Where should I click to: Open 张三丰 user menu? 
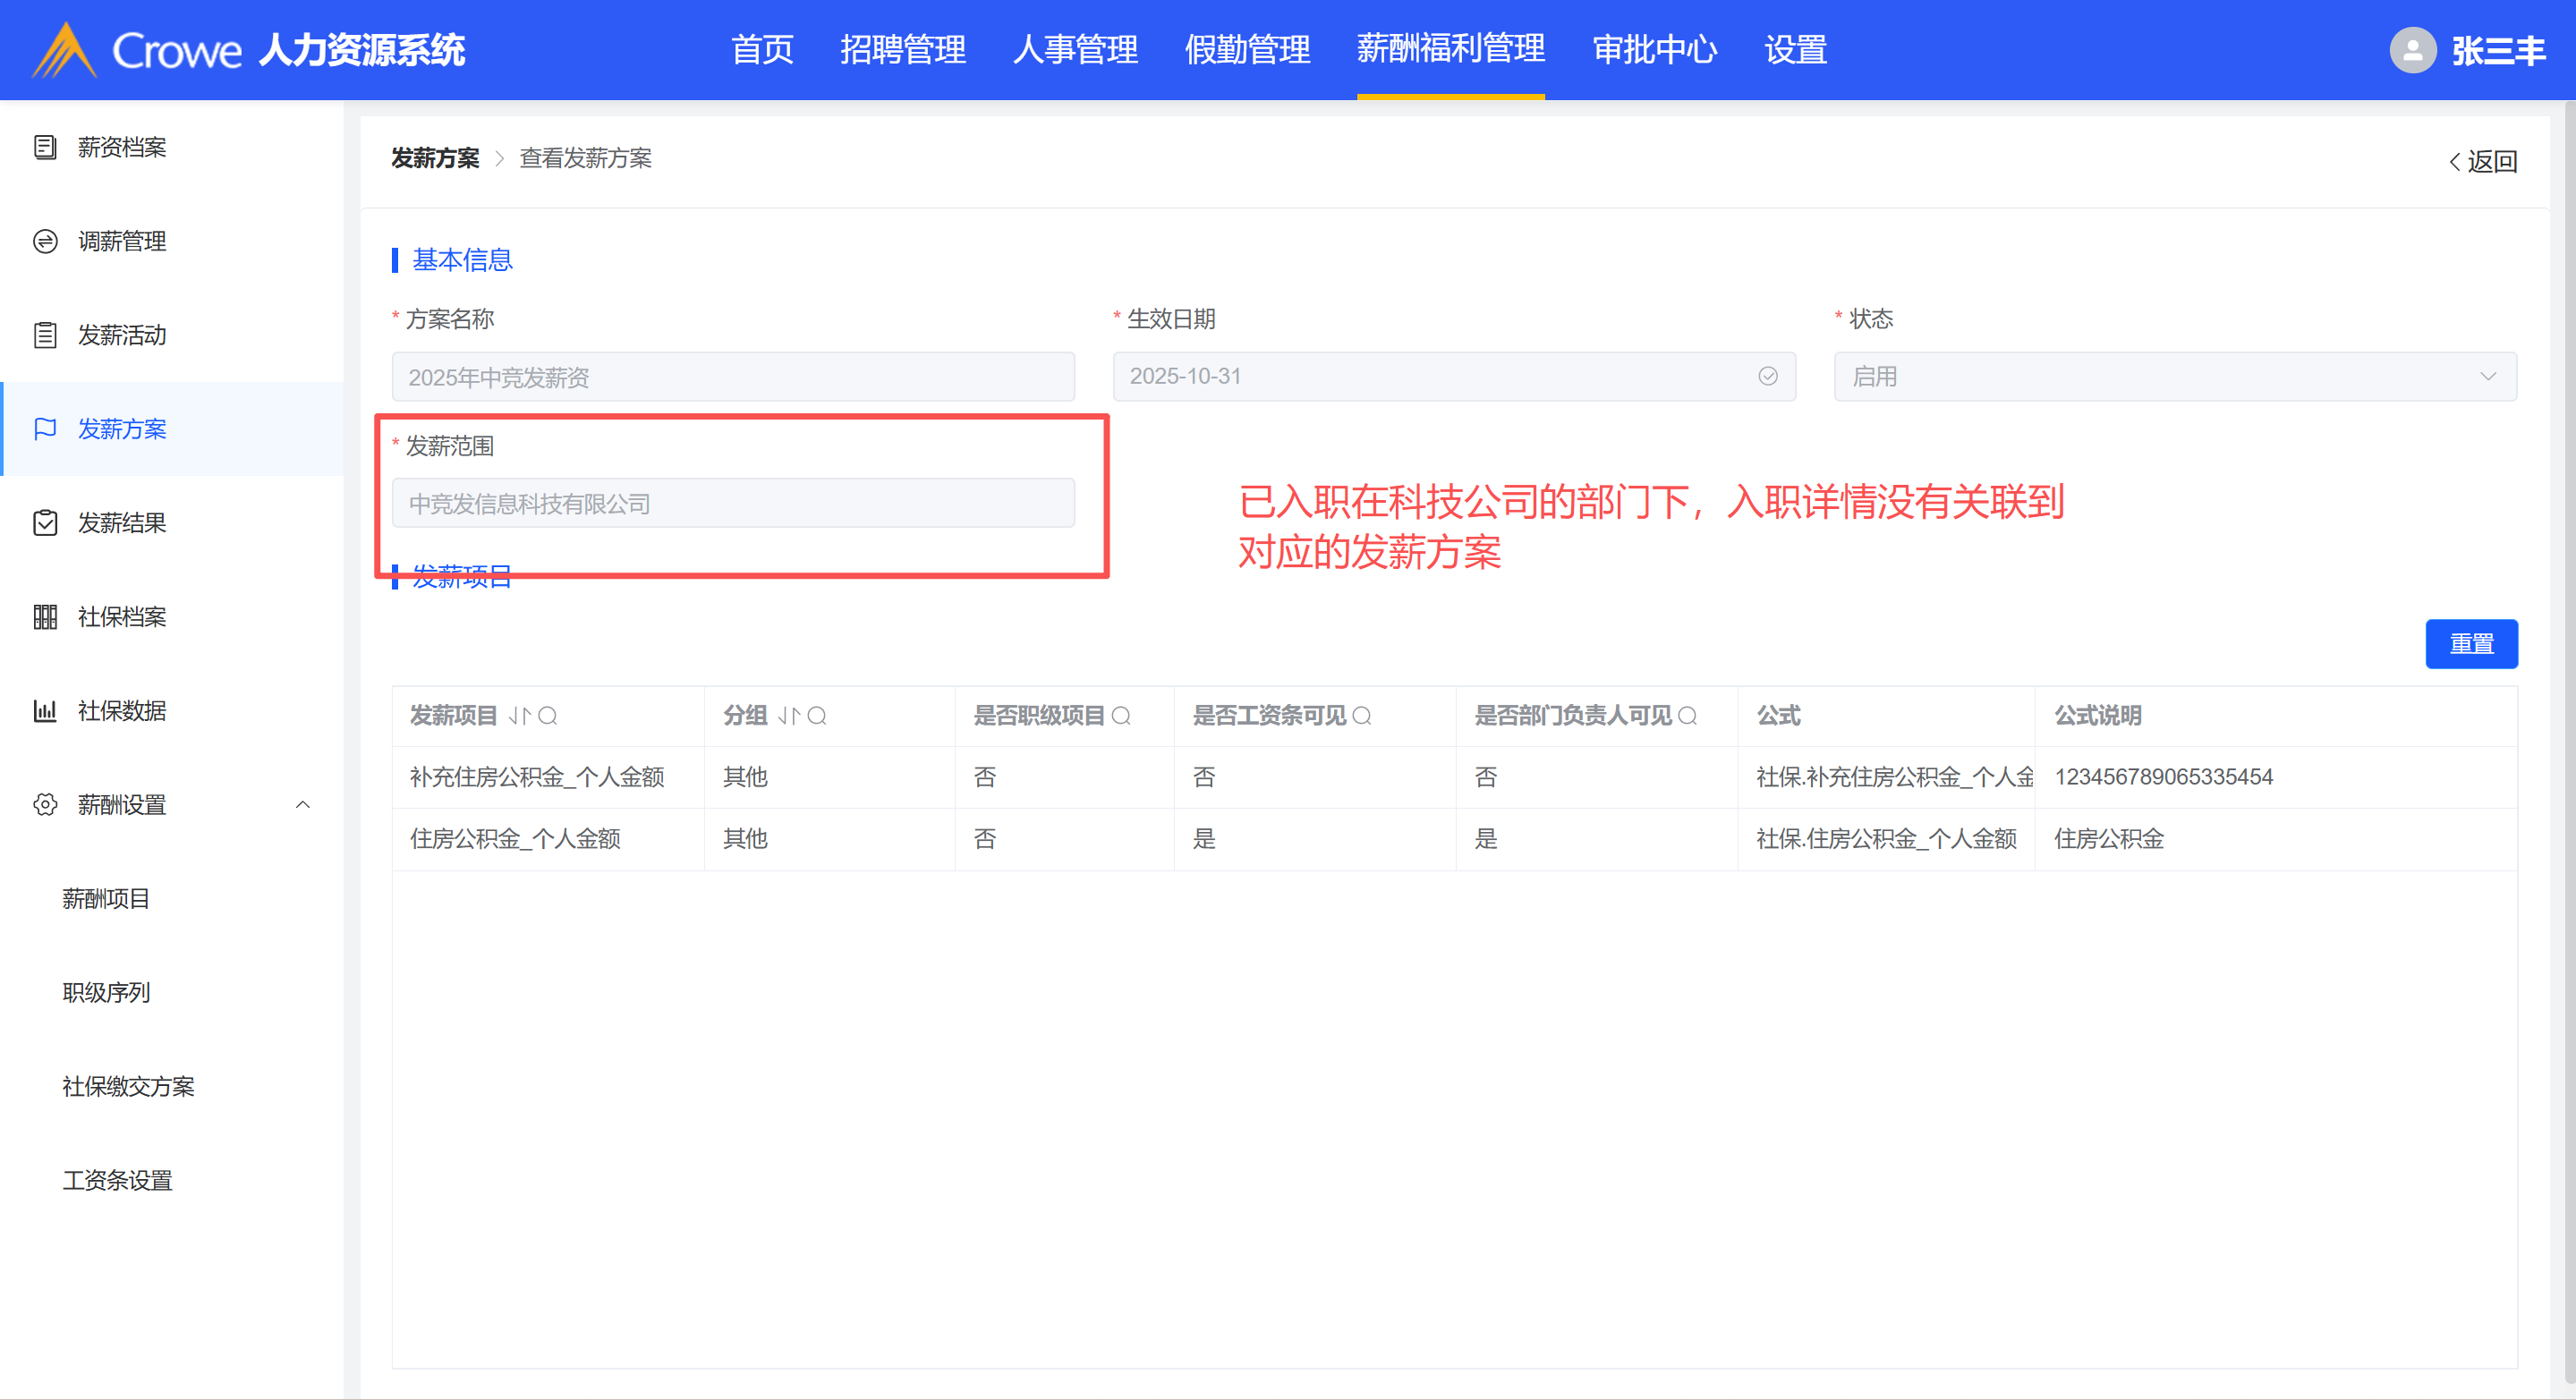pyautogui.click(x=2498, y=50)
